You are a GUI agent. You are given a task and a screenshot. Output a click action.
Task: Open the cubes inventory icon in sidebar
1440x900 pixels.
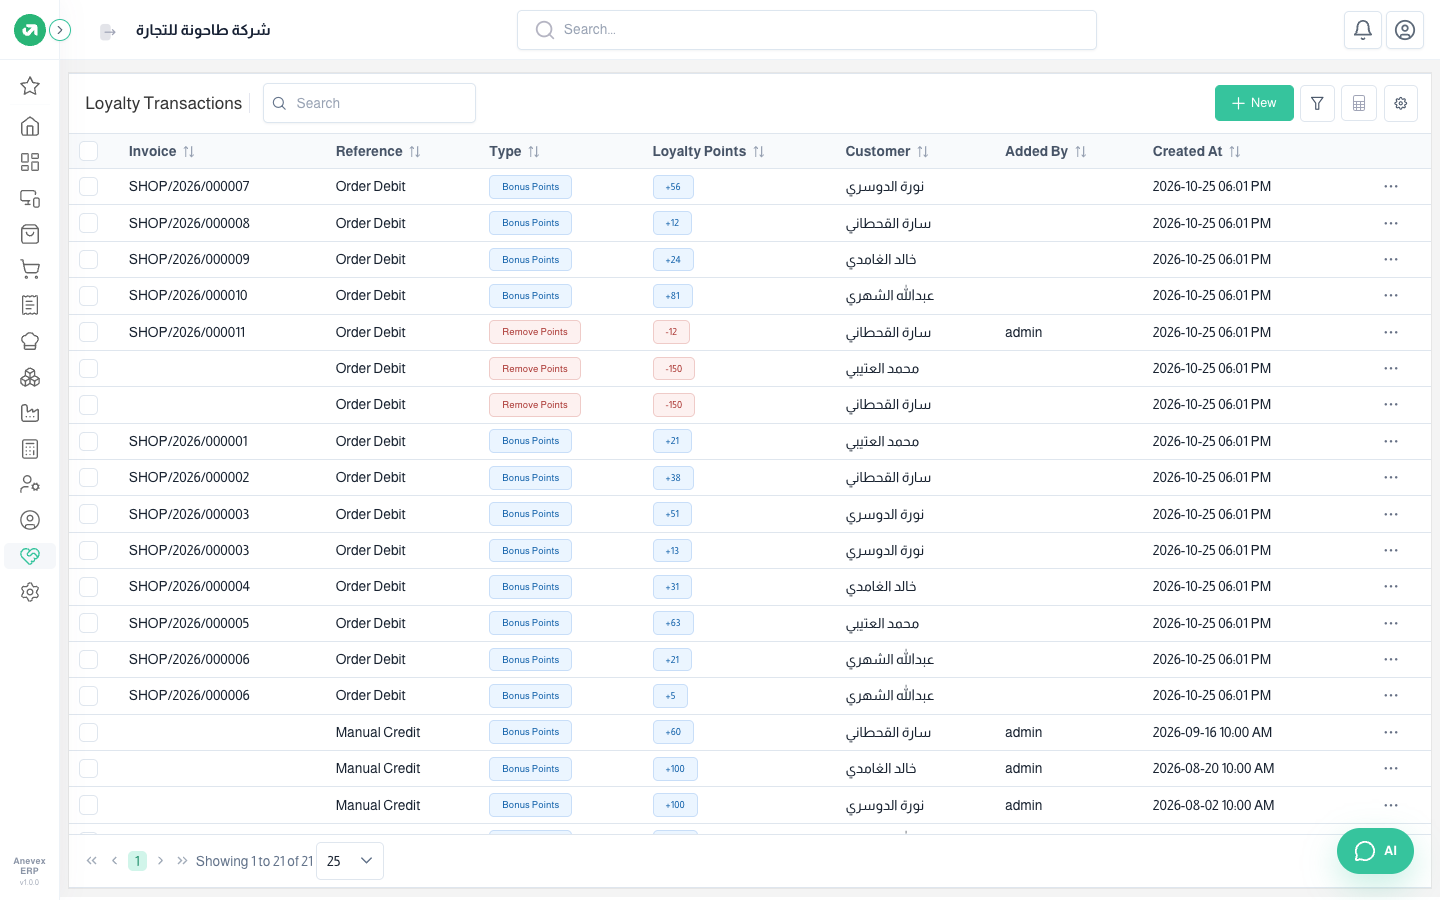30,377
